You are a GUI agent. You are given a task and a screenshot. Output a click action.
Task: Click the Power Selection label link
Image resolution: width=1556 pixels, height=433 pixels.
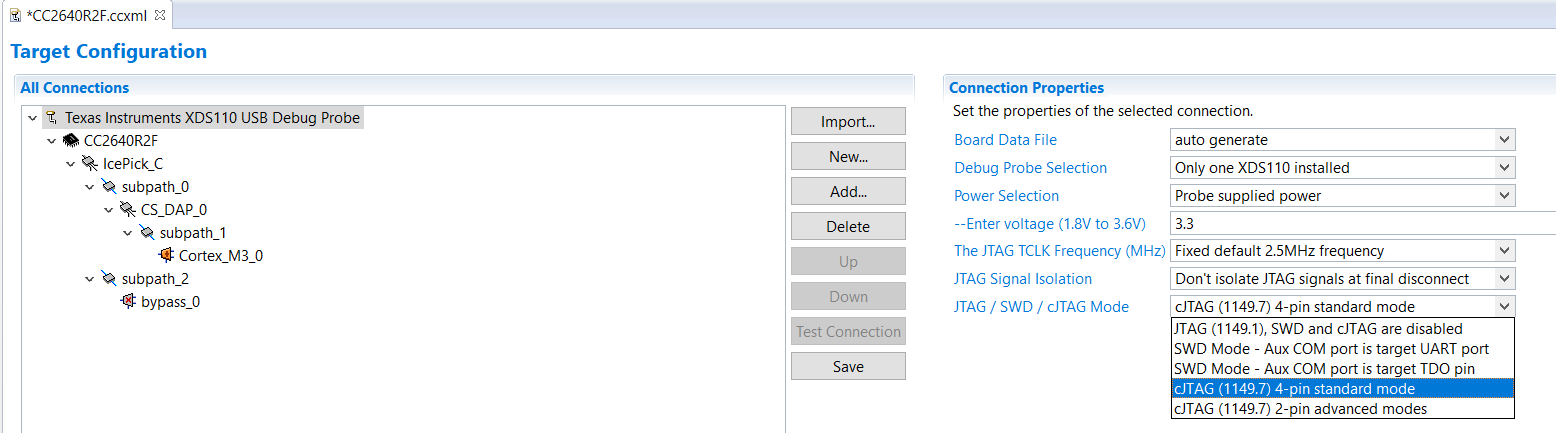click(1006, 196)
